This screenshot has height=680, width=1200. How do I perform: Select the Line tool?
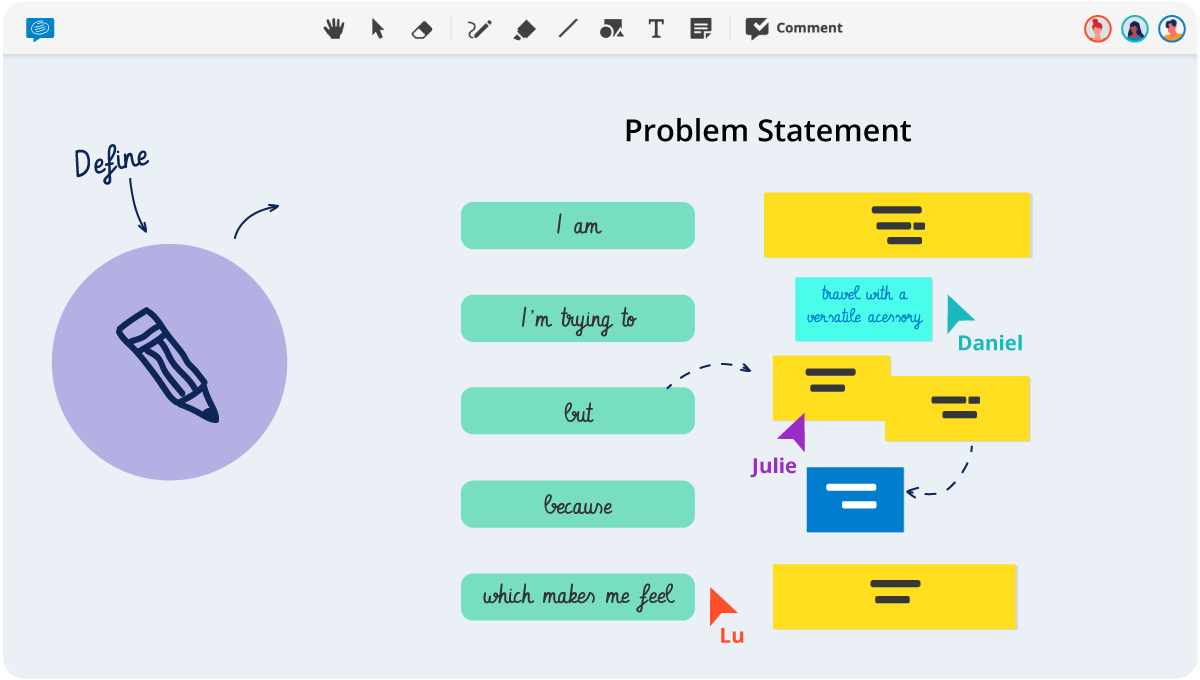tap(568, 29)
